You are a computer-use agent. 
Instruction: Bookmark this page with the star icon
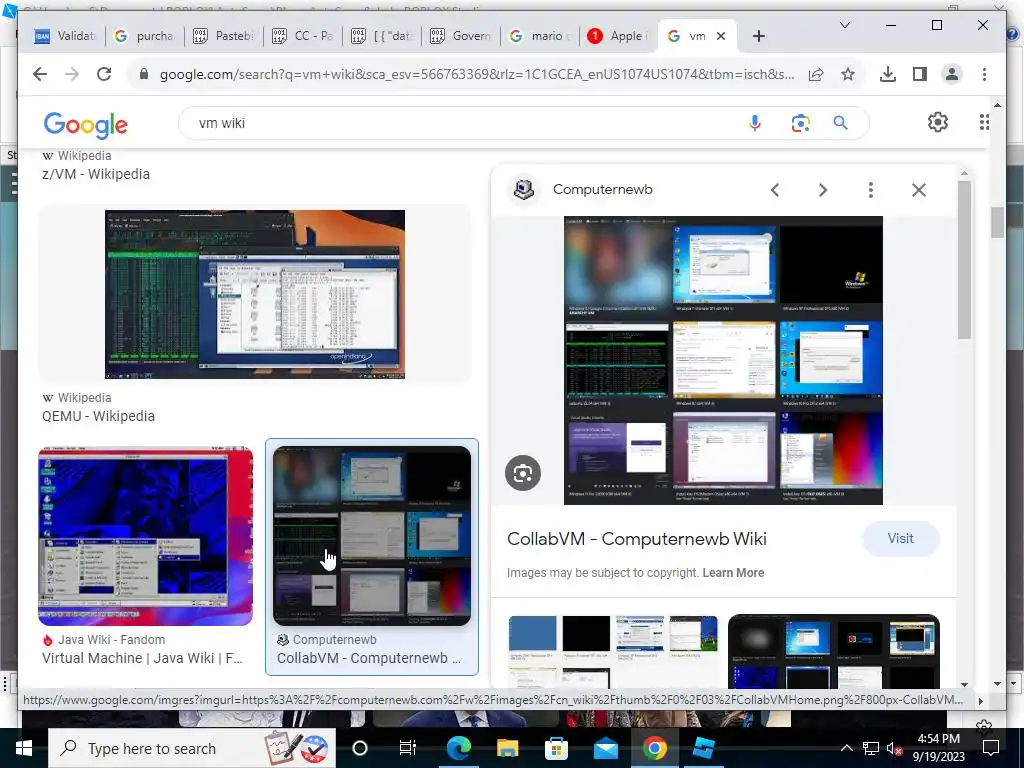848,74
